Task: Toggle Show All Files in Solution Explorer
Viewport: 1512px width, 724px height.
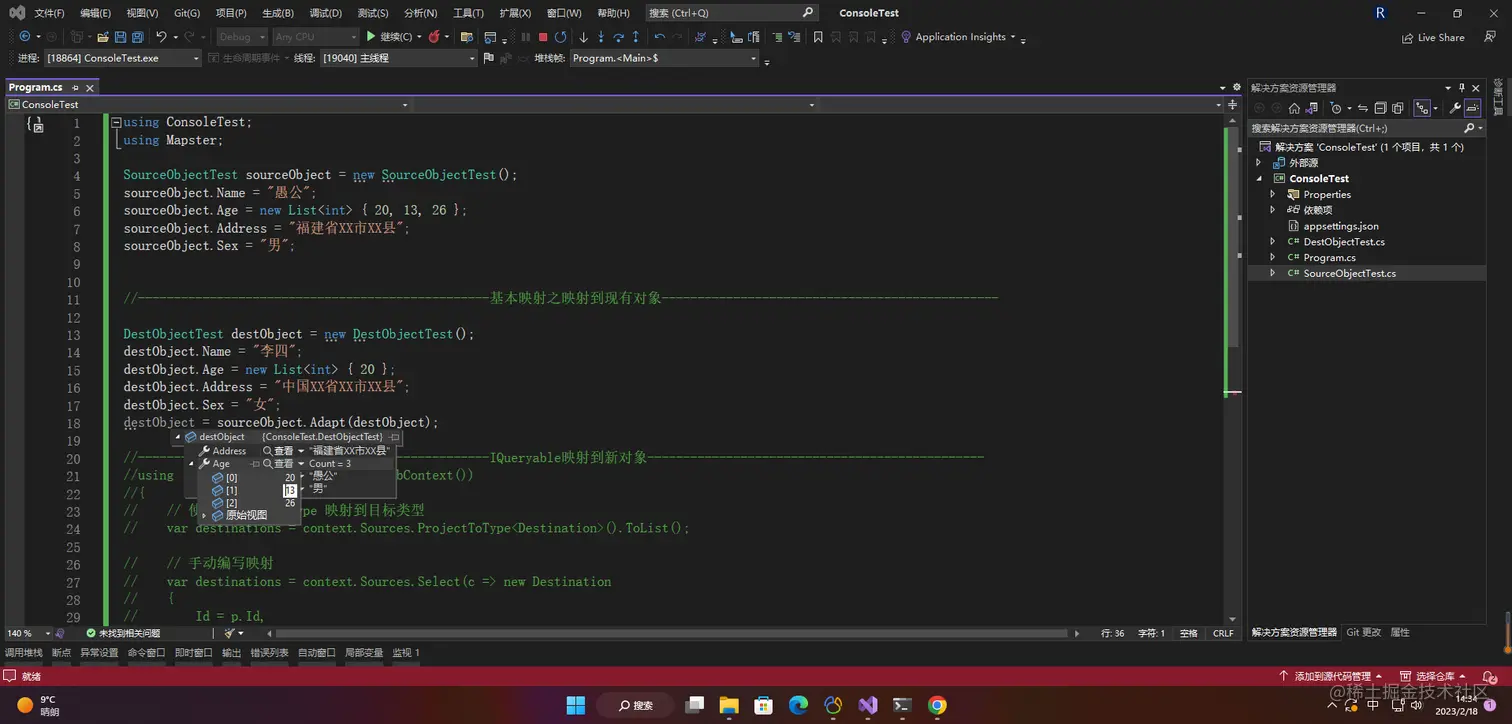Action: pyautogui.click(x=1398, y=108)
